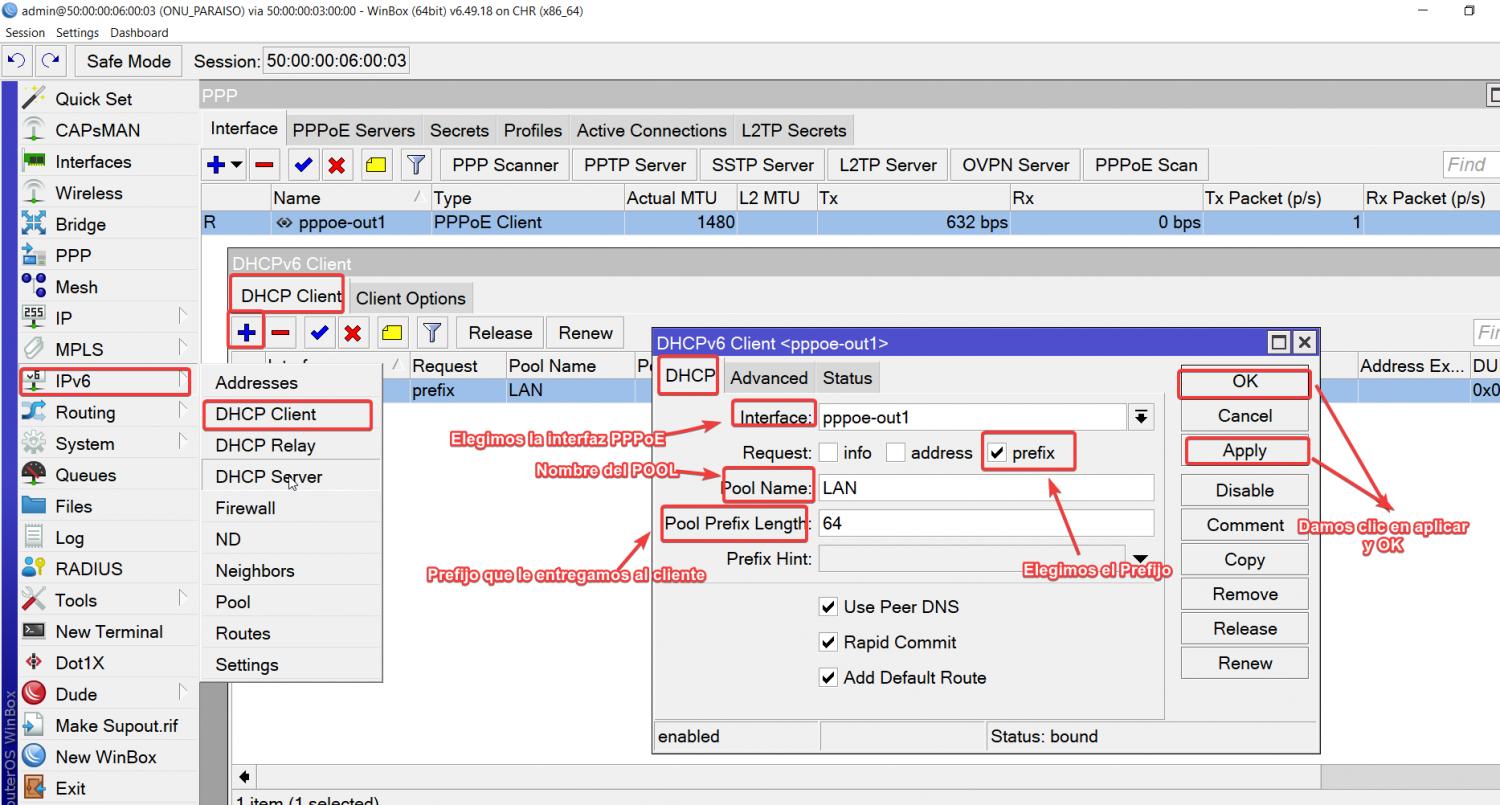This screenshot has height=805, width=1500.
Task: Switch to the Advanced tab
Action: [768, 378]
